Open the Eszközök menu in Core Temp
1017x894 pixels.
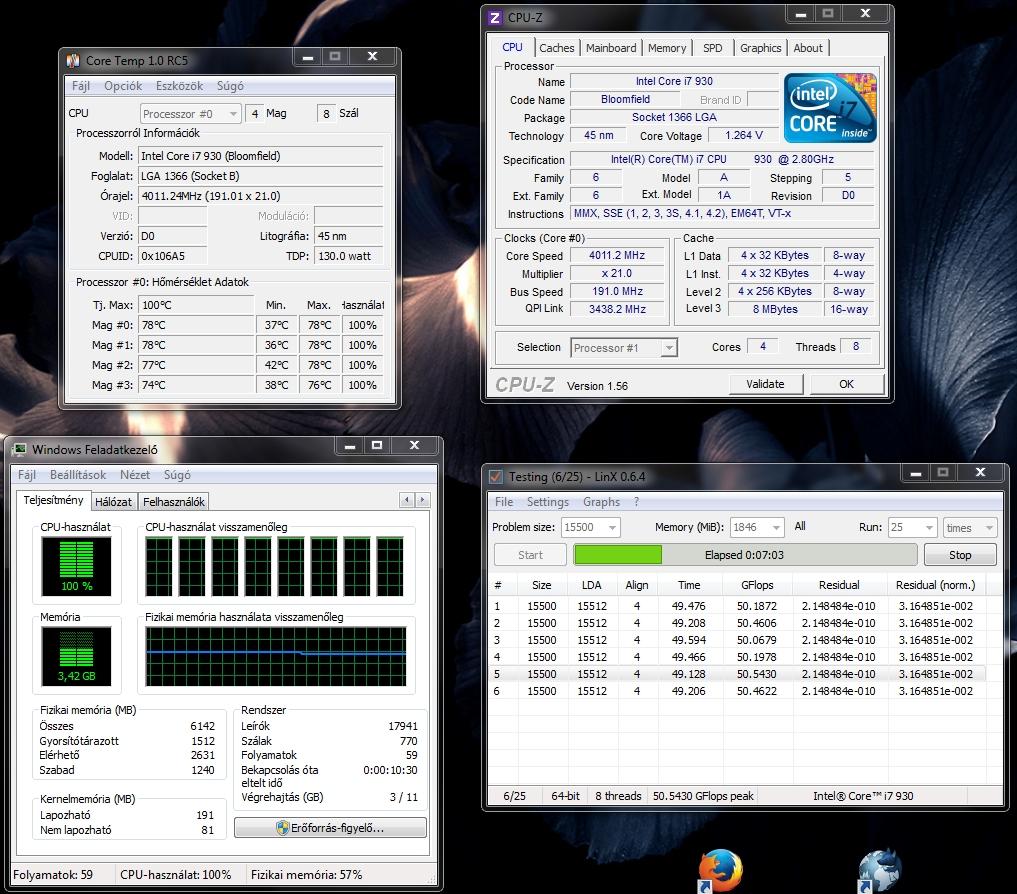point(179,86)
